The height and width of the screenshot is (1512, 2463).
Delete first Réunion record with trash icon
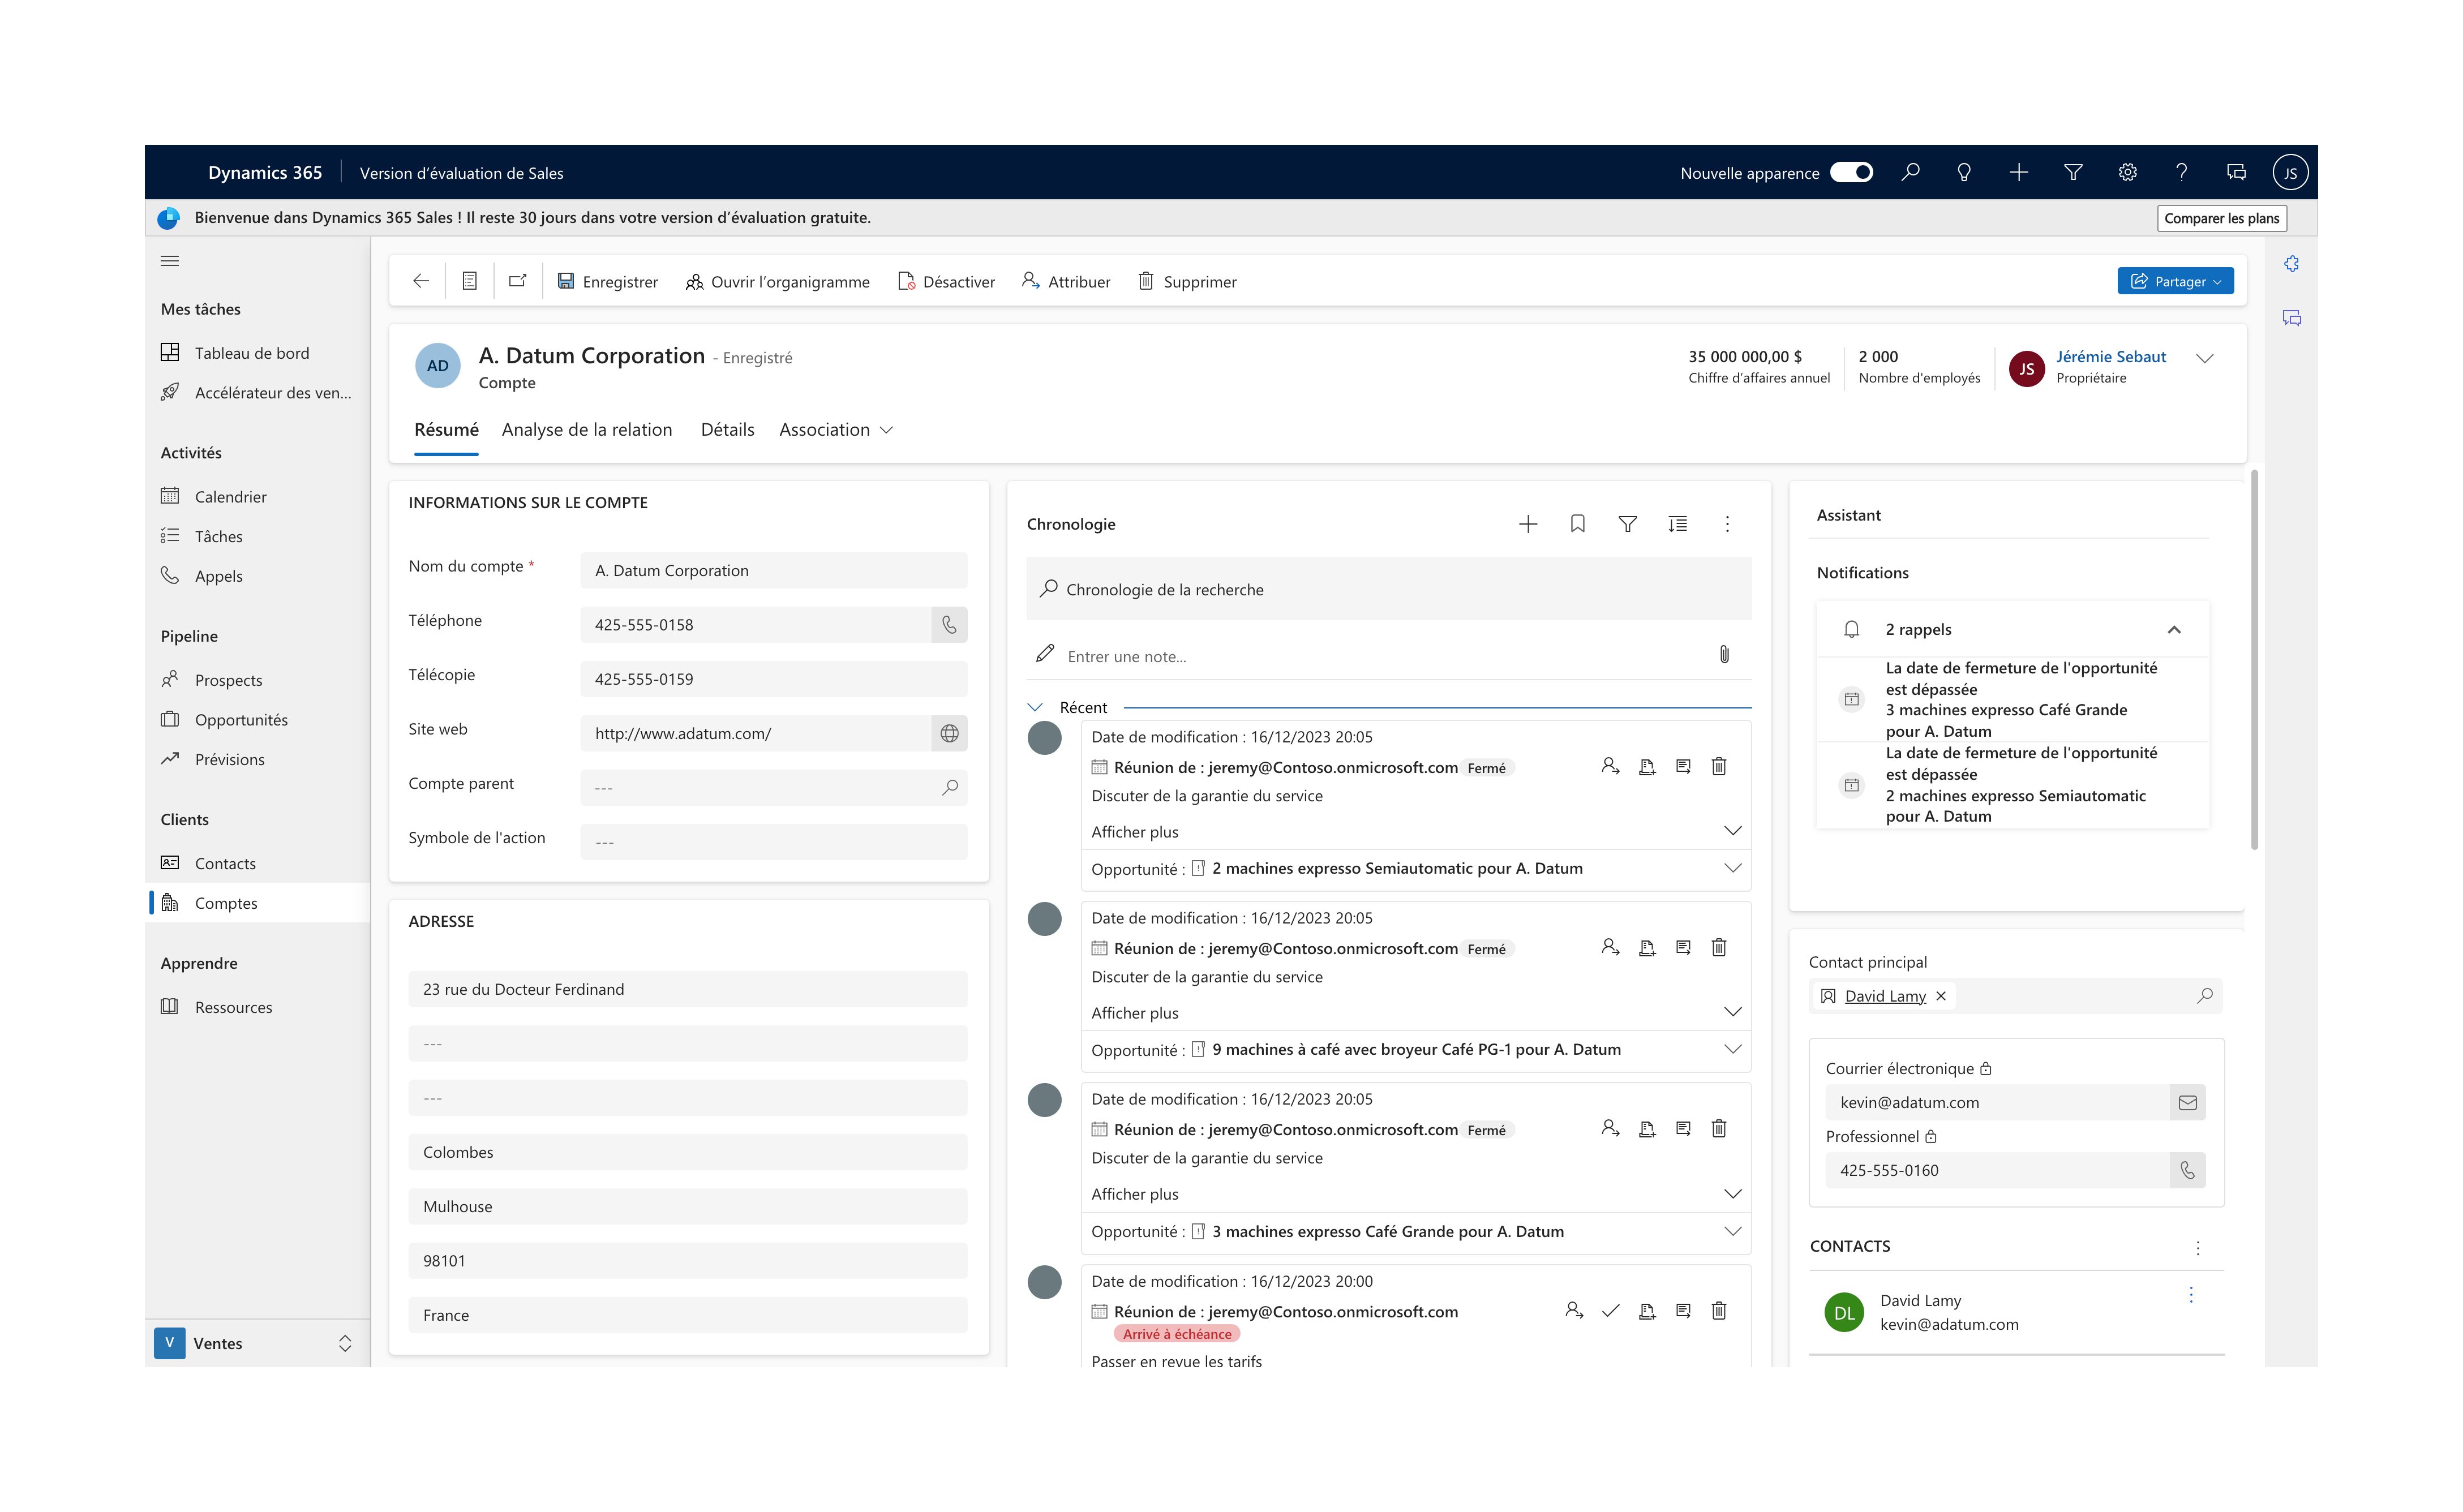(x=1719, y=767)
